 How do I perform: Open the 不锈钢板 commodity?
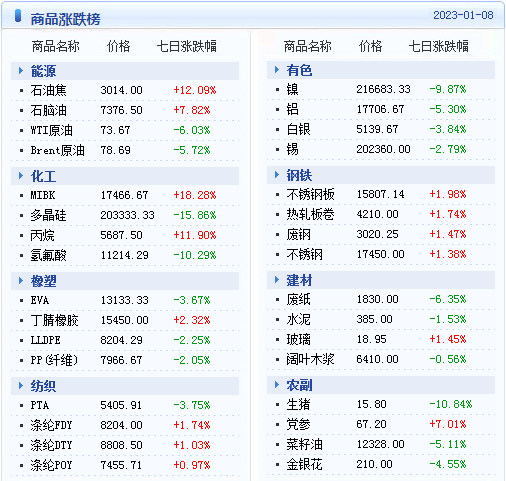[x=310, y=194]
